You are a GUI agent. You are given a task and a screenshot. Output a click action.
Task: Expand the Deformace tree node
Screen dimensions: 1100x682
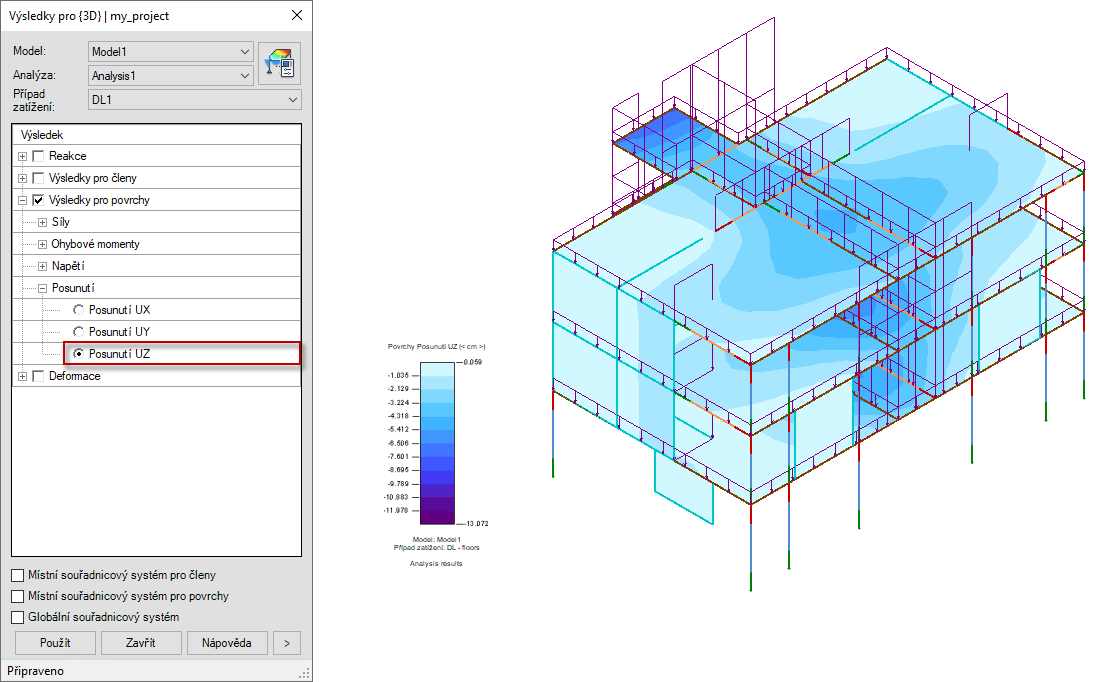tap(22, 377)
